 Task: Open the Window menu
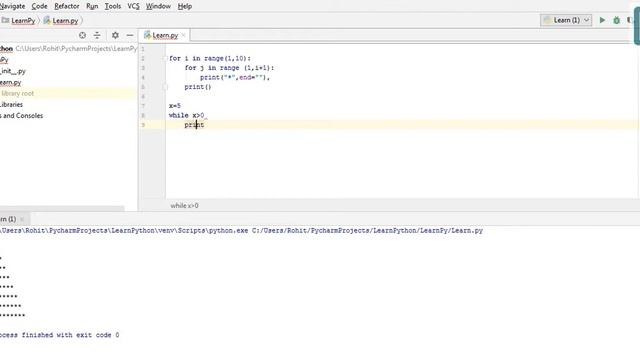point(158,6)
